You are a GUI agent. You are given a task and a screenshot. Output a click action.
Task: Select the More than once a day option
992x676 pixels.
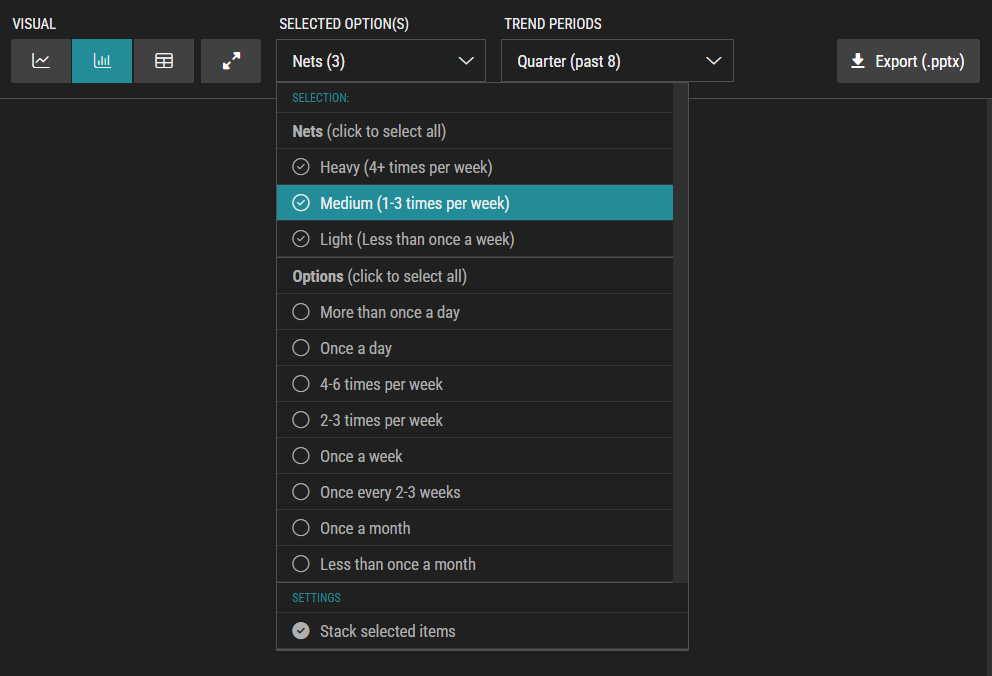click(x=474, y=312)
